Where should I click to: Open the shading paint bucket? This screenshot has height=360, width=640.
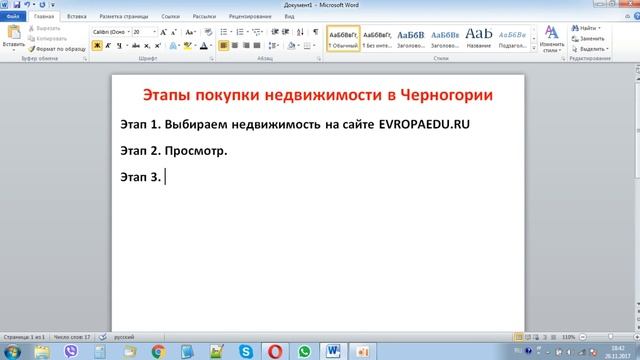291,46
